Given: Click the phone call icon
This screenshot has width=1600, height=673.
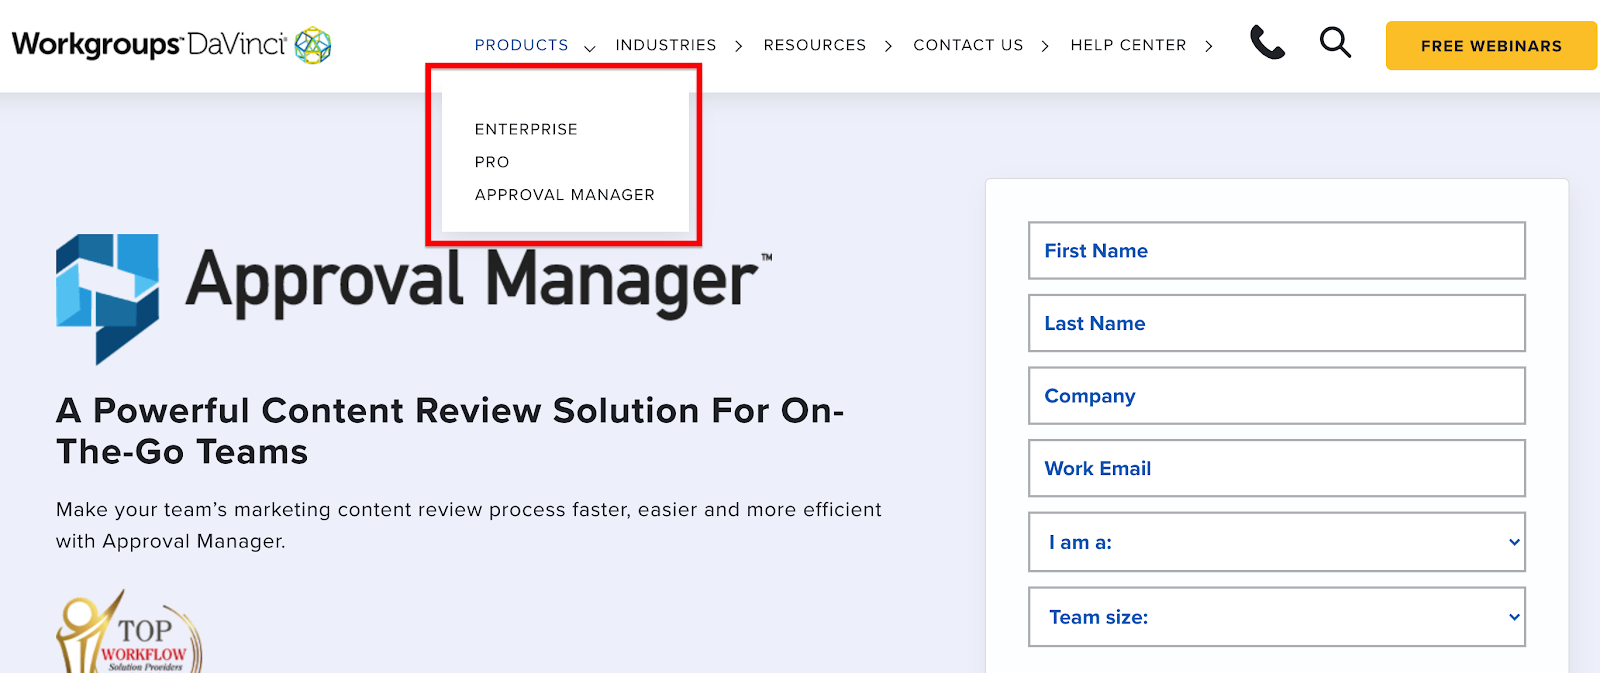Looking at the screenshot, I should click(1267, 43).
